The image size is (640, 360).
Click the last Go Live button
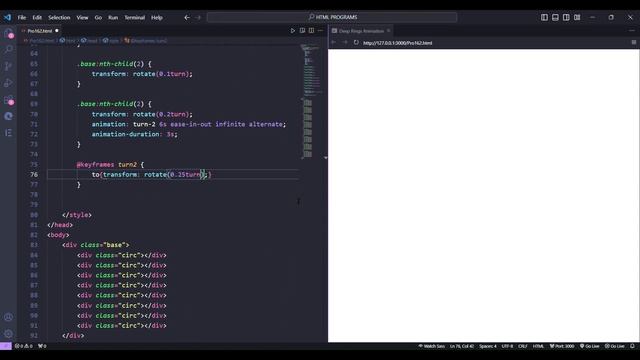[614, 346]
